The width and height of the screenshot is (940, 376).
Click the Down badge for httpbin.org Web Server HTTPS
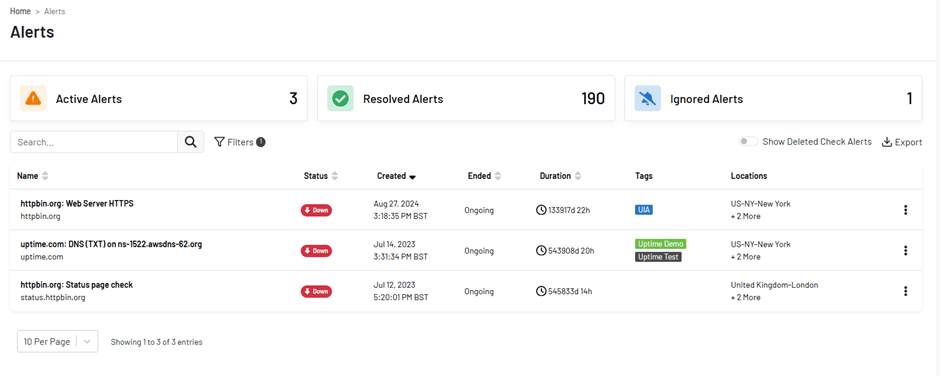pos(316,210)
